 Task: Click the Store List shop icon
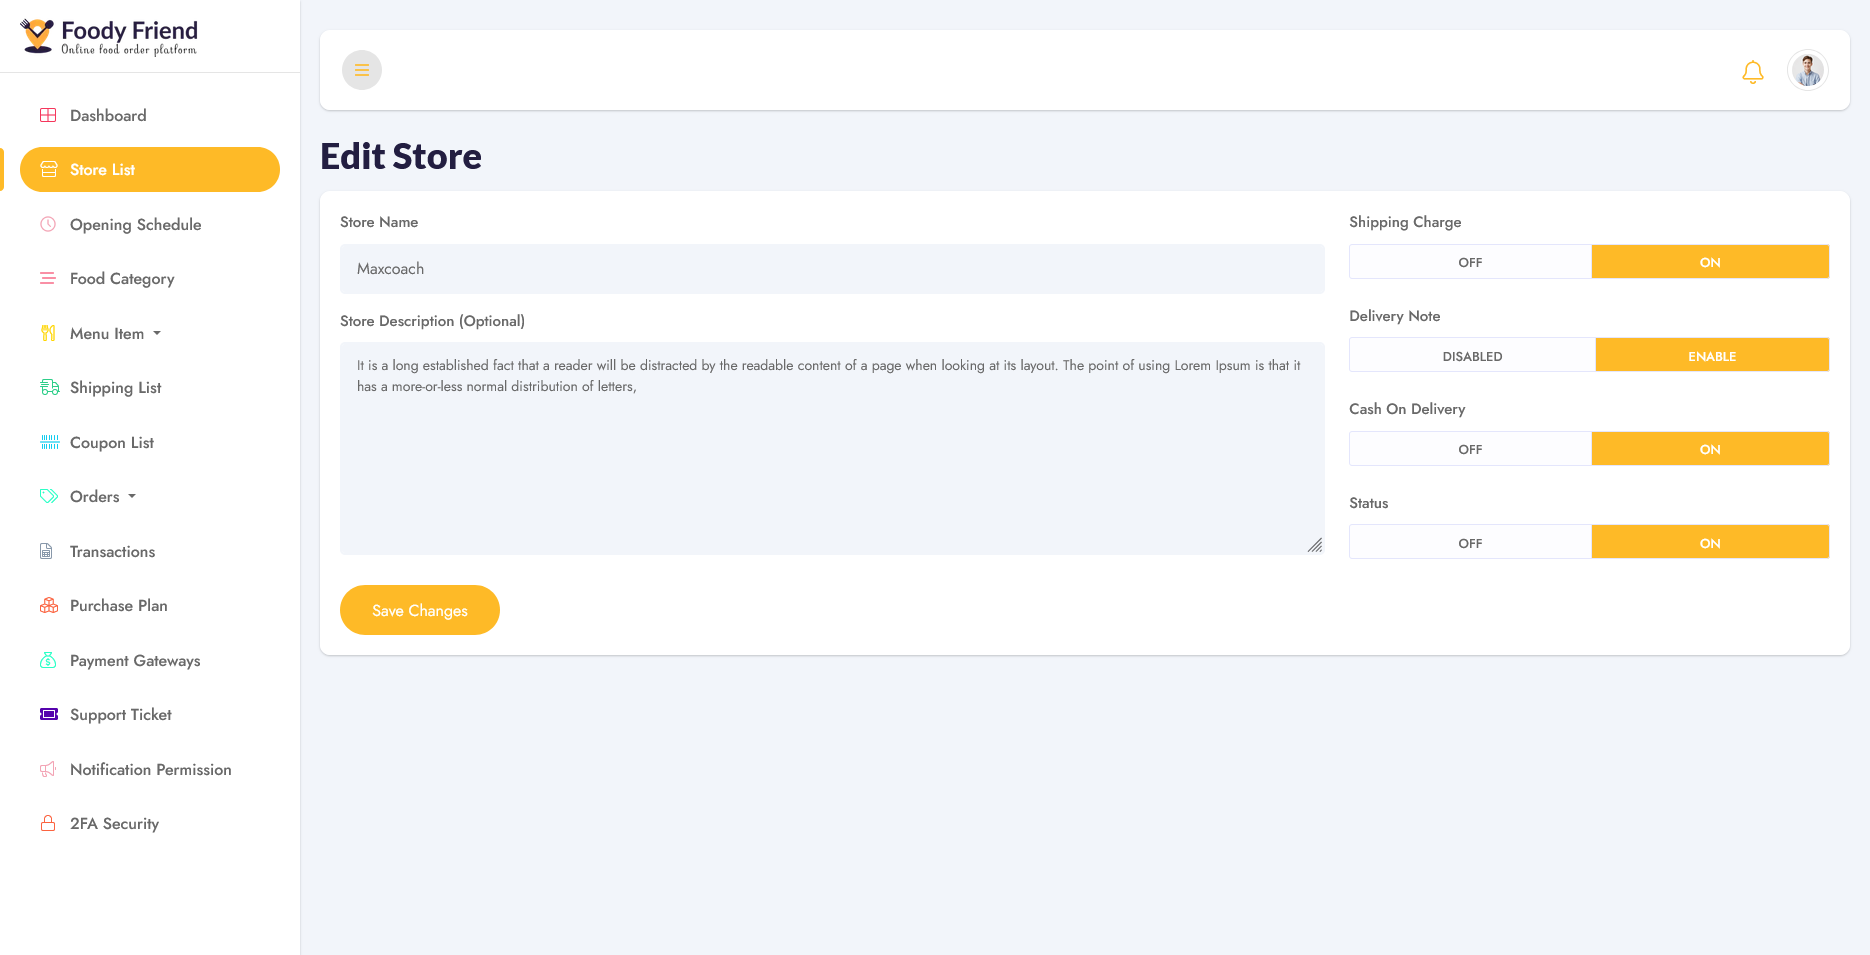tap(48, 170)
